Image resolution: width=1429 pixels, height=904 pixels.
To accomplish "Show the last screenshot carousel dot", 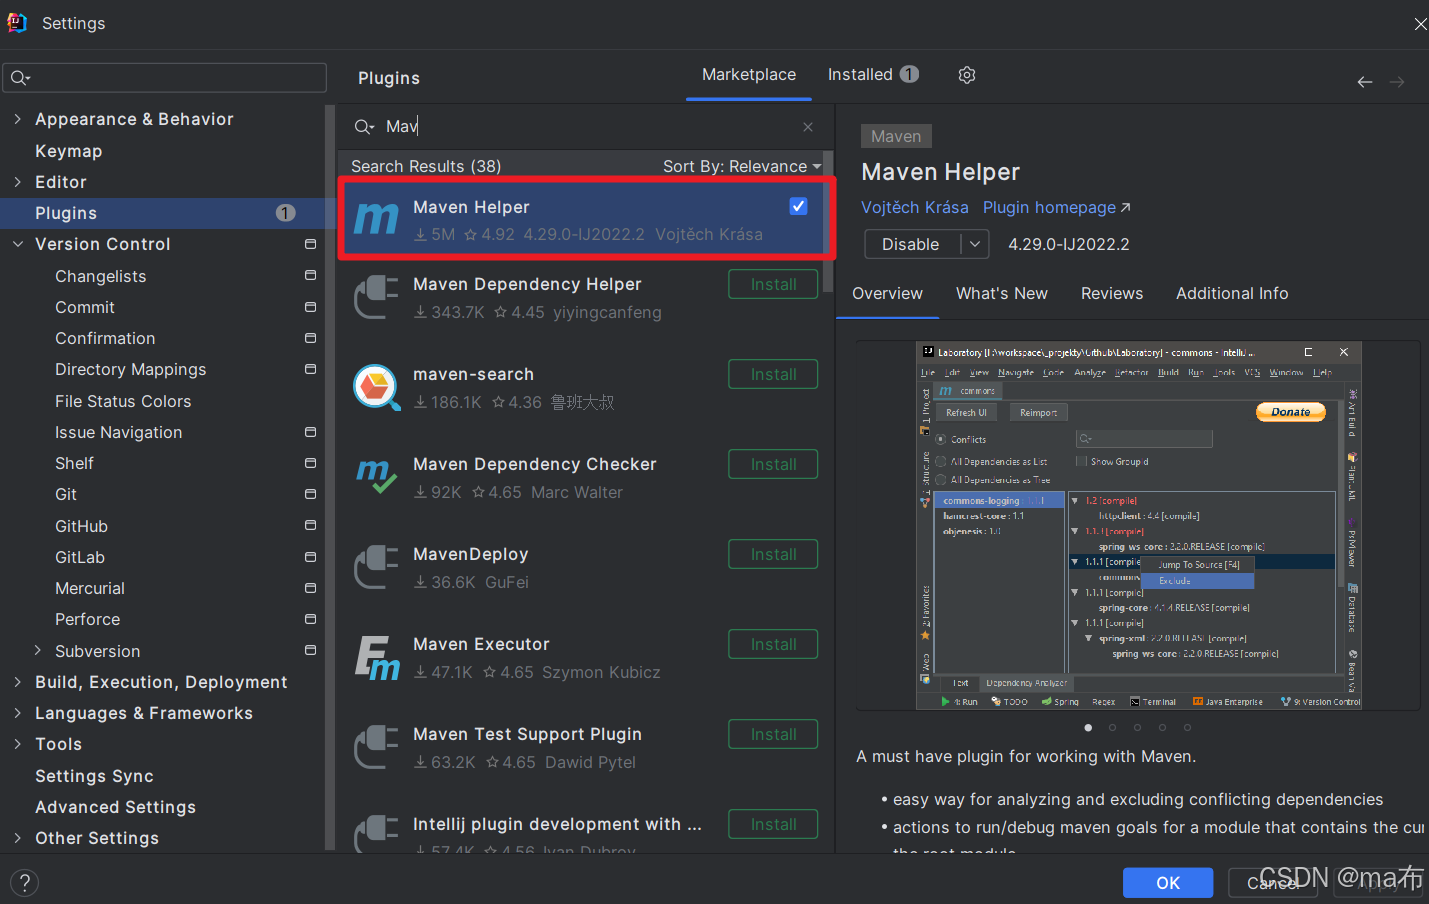I will [1187, 727].
